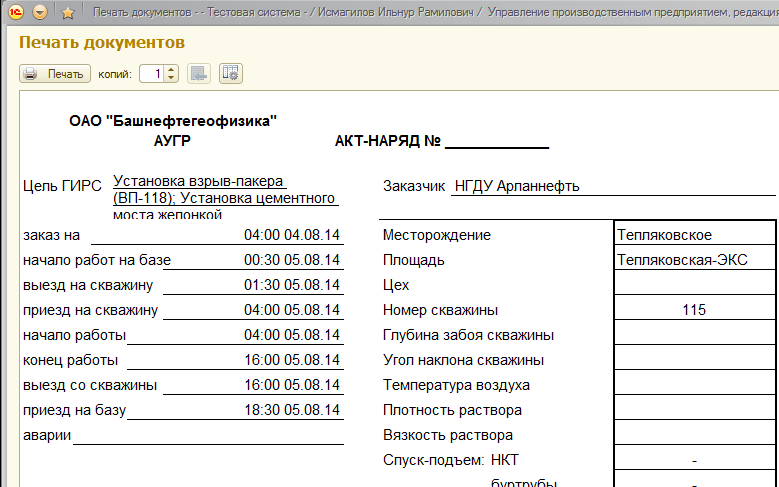The image size is (779, 487).
Task: Select the Тепляковское cell
Action: (x=694, y=232)
